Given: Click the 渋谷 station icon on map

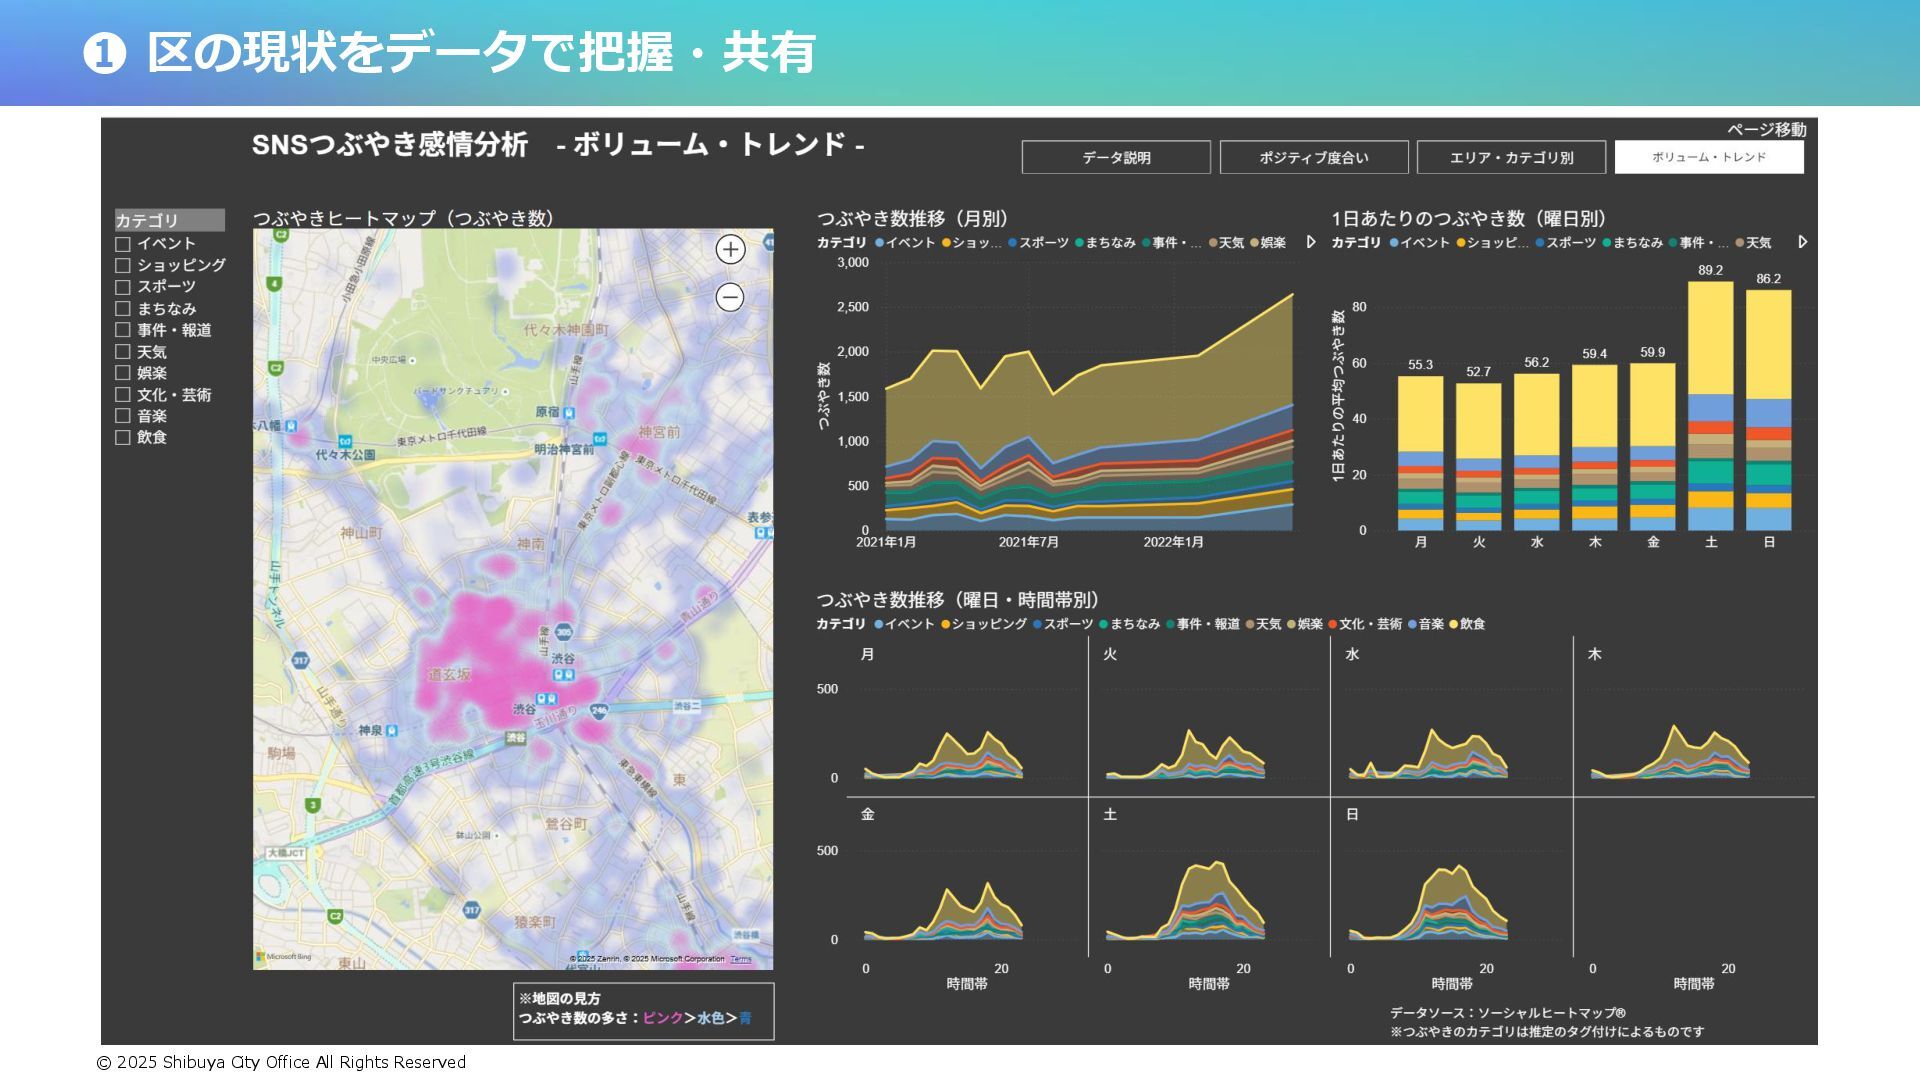Looking at the screenshot, I should (565, 675).
